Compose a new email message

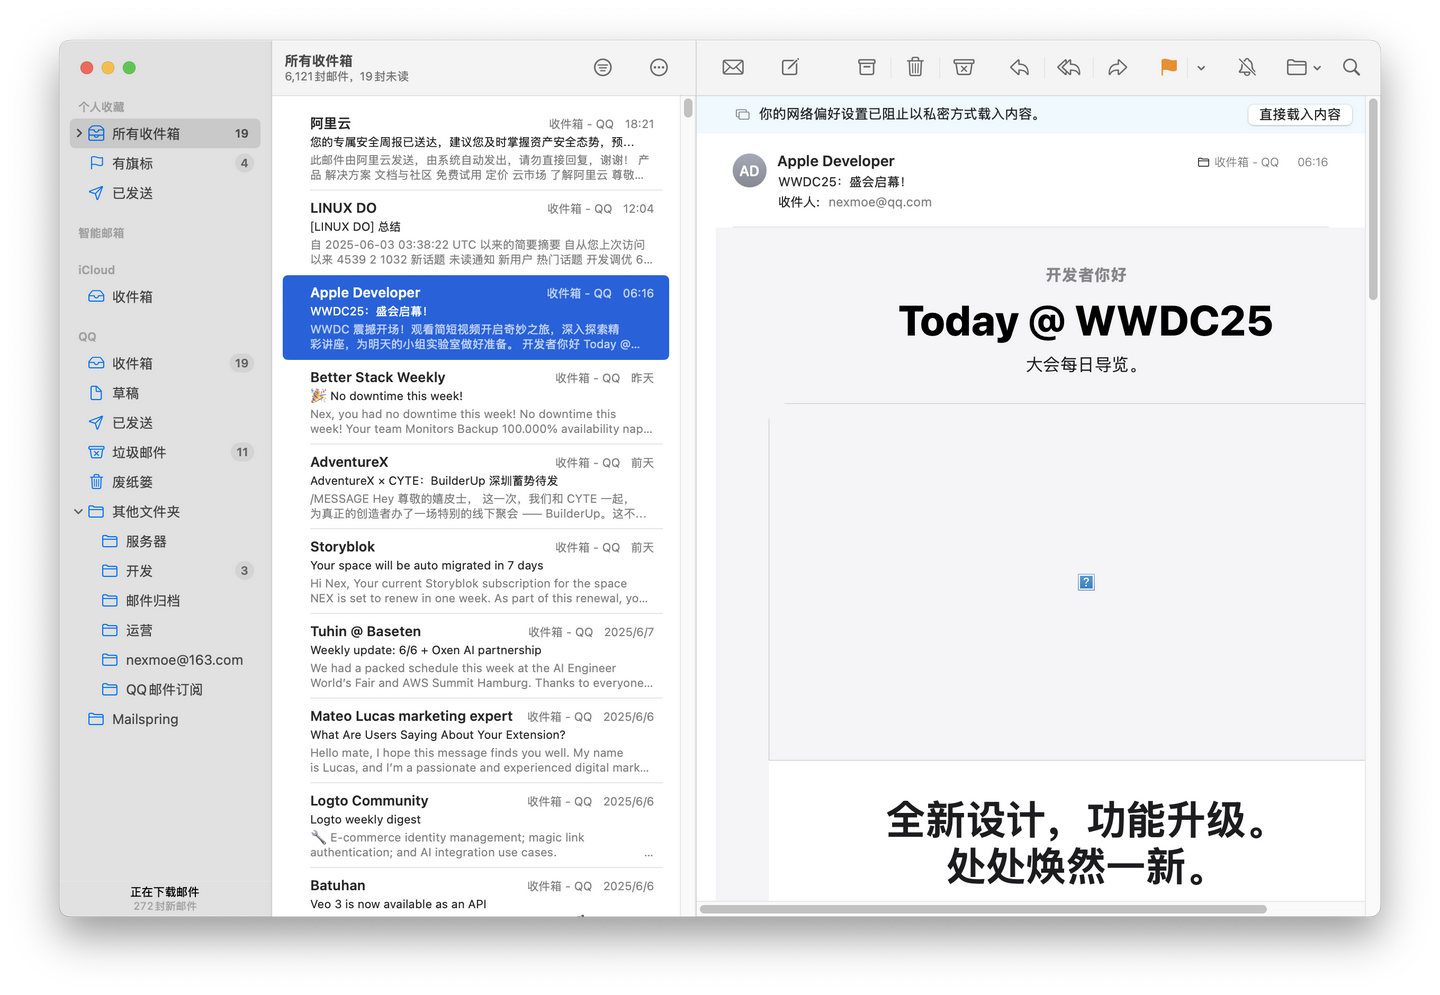pyautogui.click(x=789, y=67)
